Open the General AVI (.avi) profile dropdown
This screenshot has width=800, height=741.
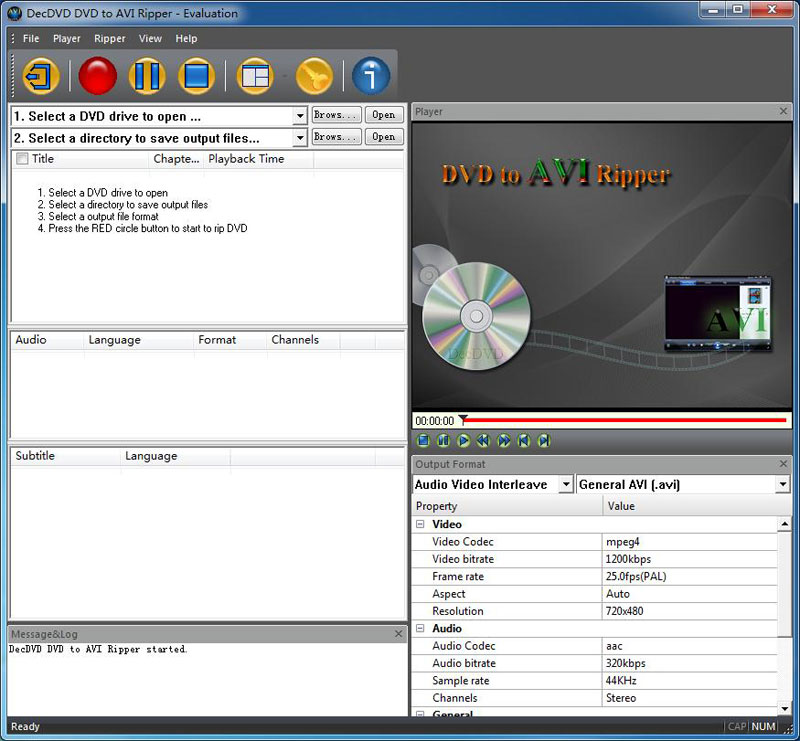click(783, 484)
